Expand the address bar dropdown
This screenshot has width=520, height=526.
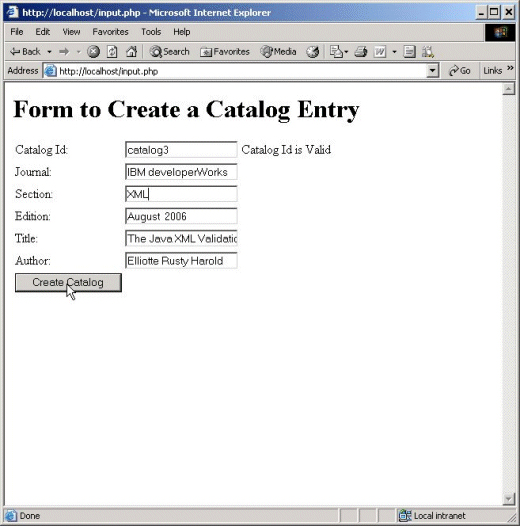click(x=432, y=71)
